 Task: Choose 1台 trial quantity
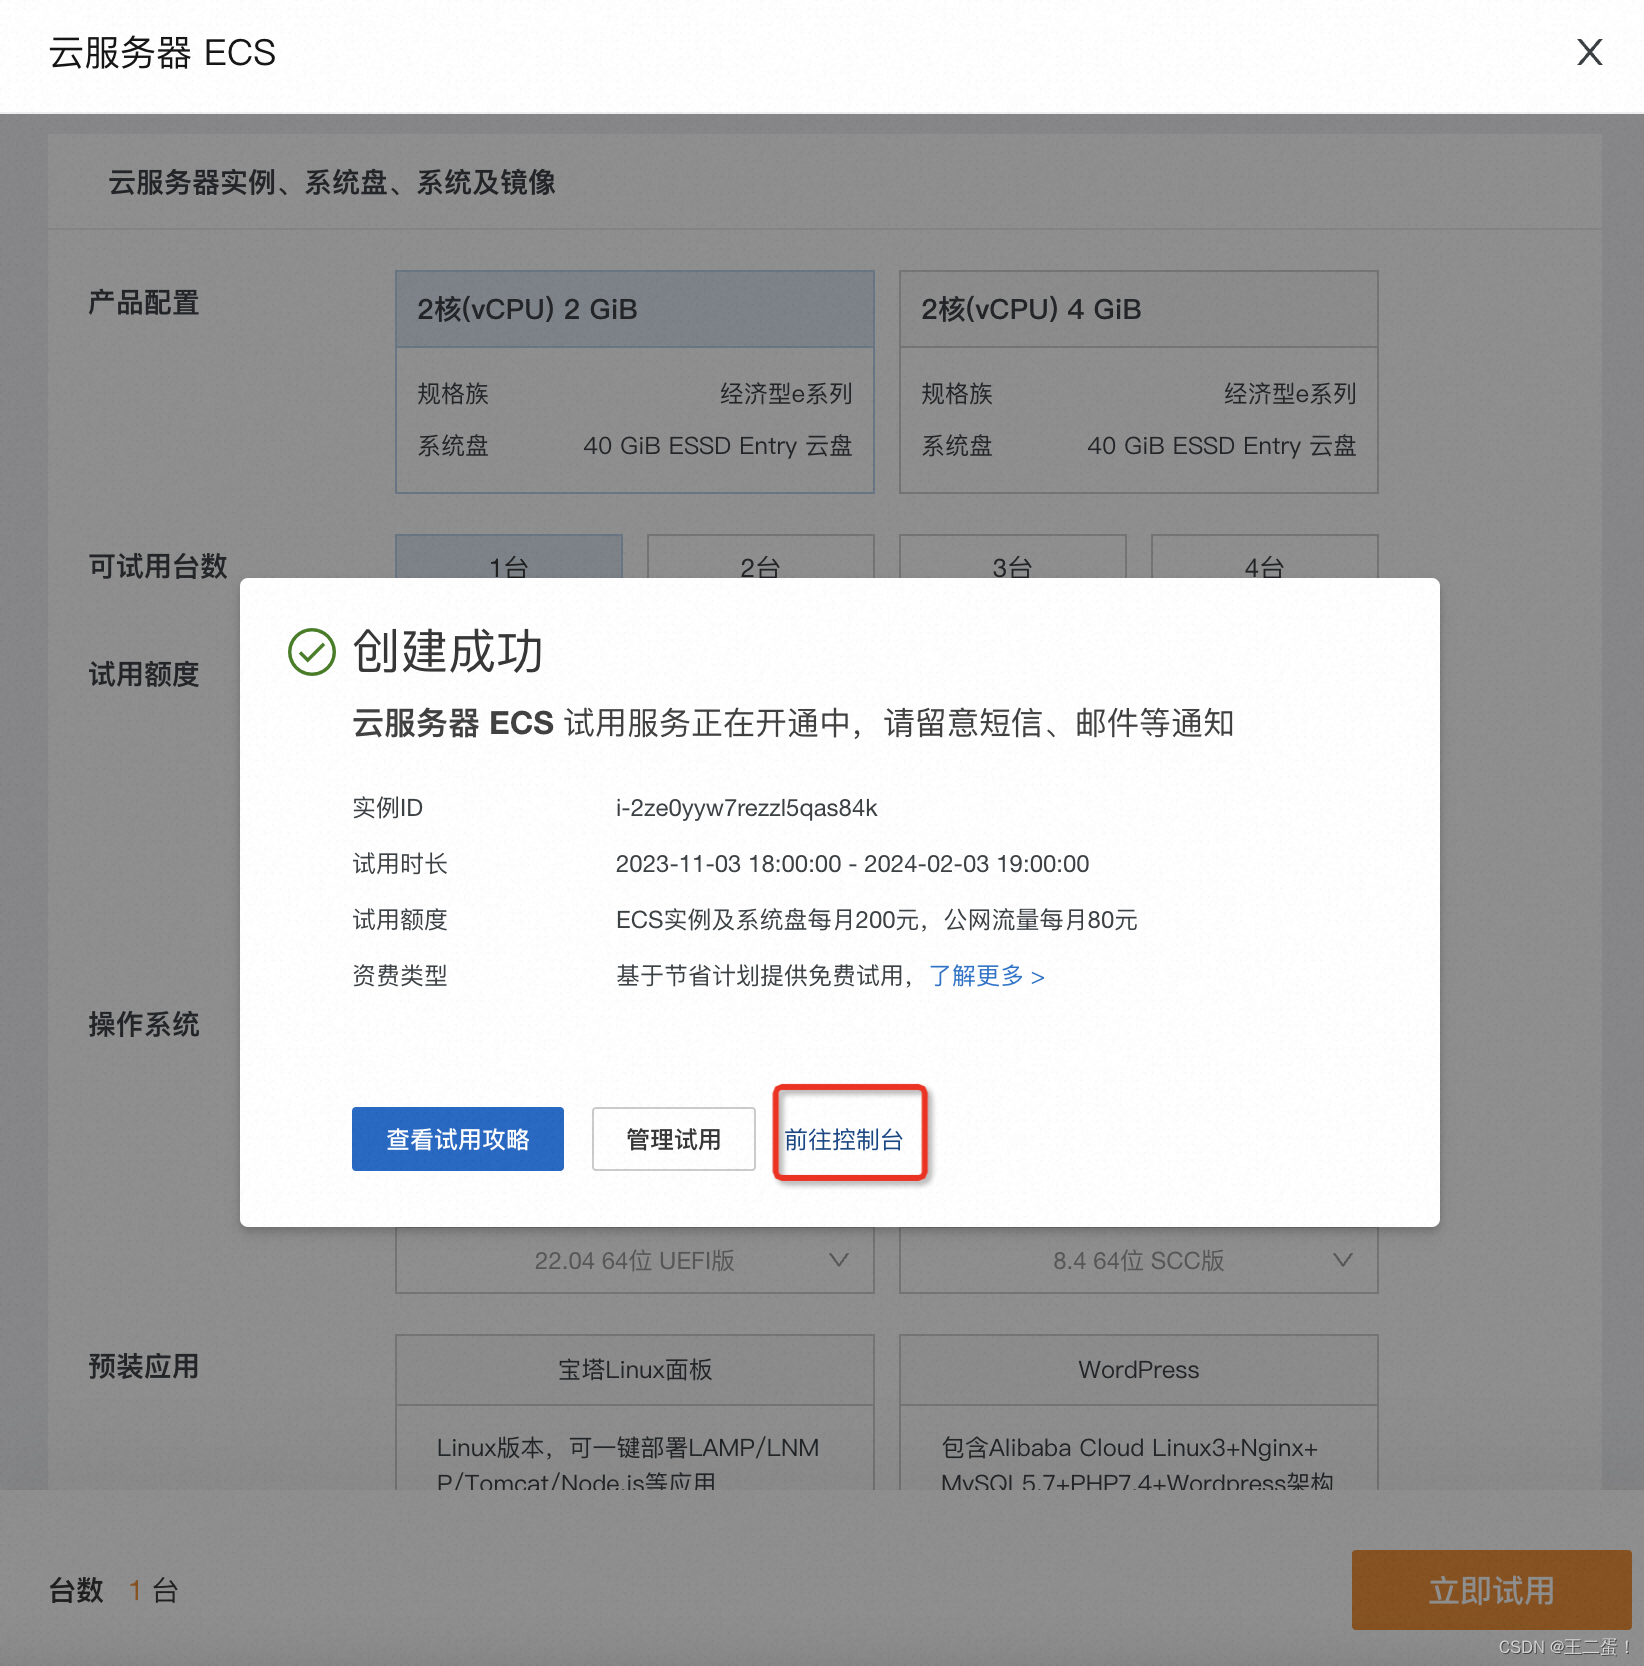[x=508, y=557]
